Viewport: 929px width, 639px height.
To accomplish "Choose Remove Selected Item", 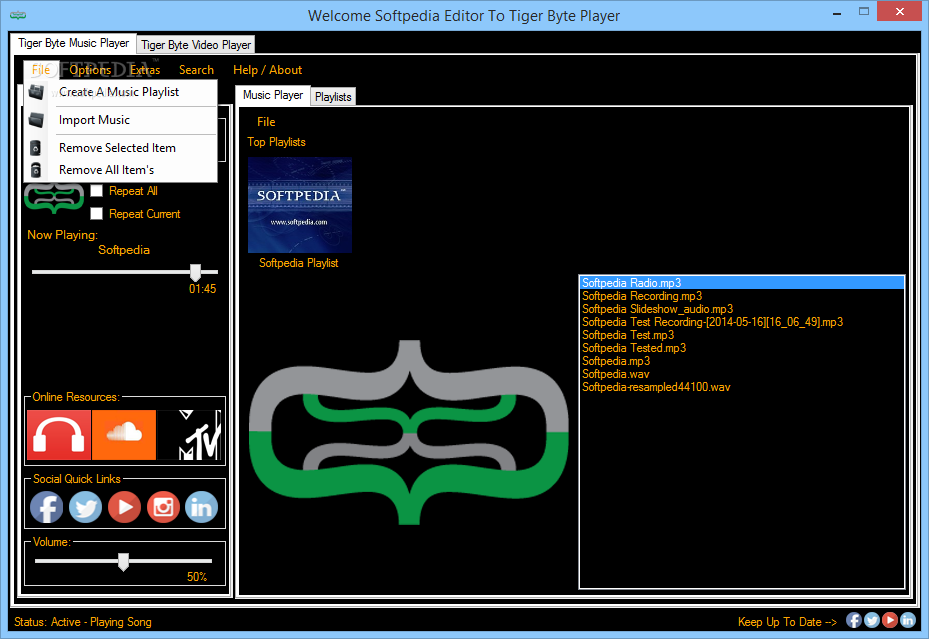I will 120,147.
